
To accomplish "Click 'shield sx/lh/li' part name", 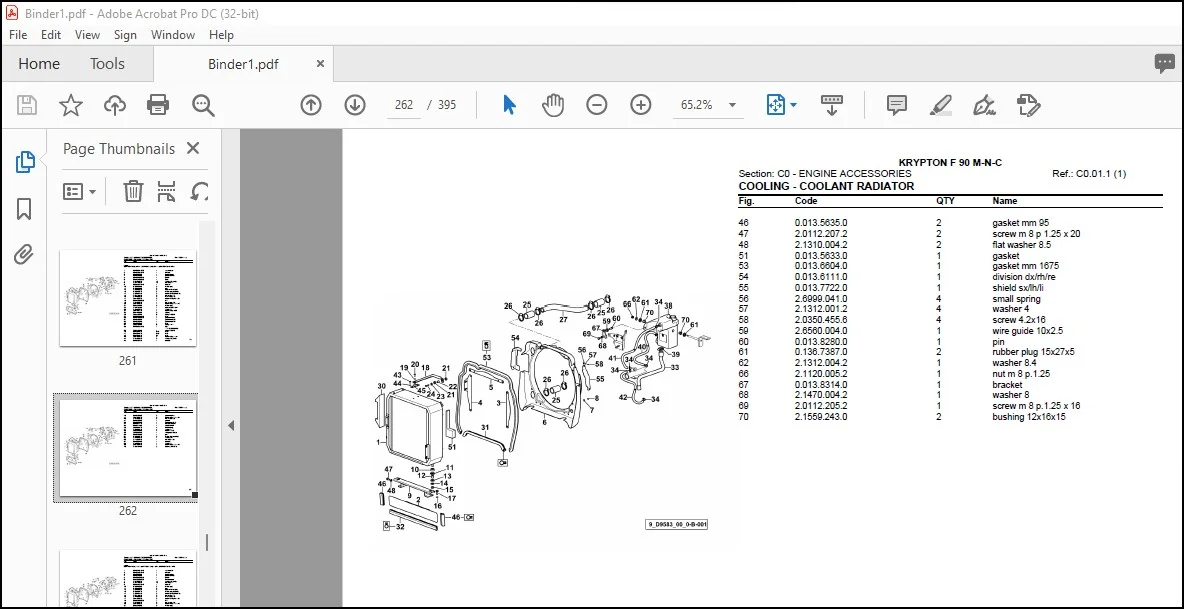I will click(x=1019, y=288).
